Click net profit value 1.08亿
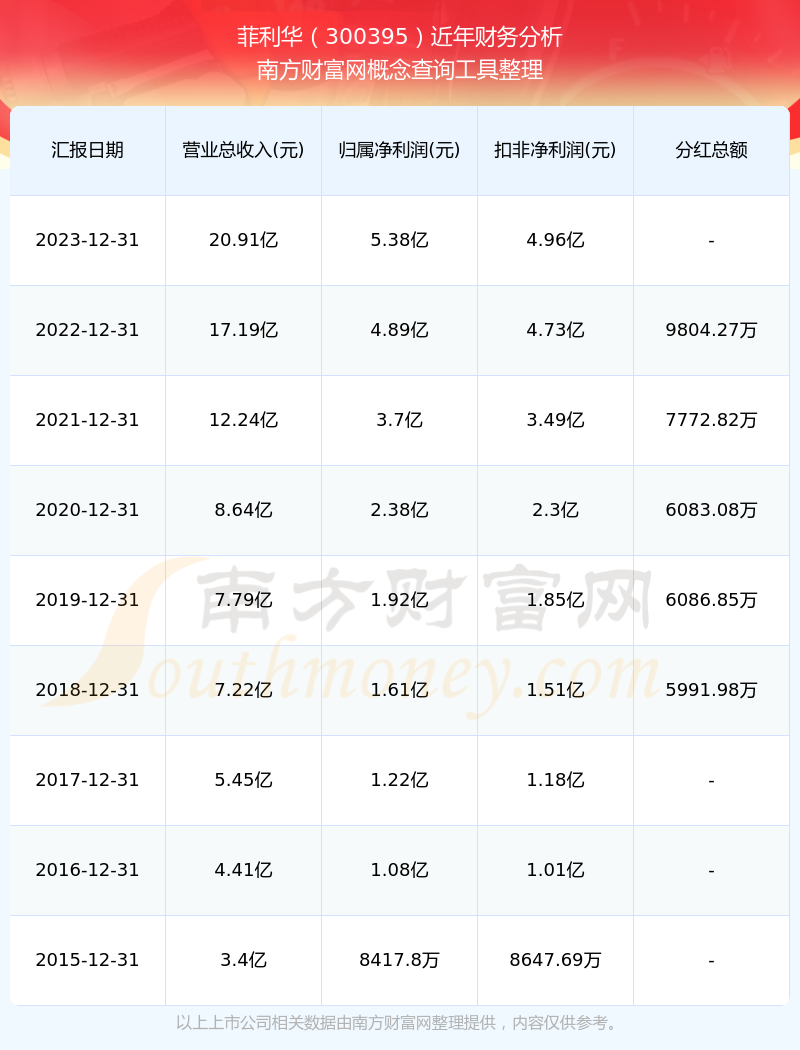Screen dimensions: 800x1050 [x=400, y=870]
